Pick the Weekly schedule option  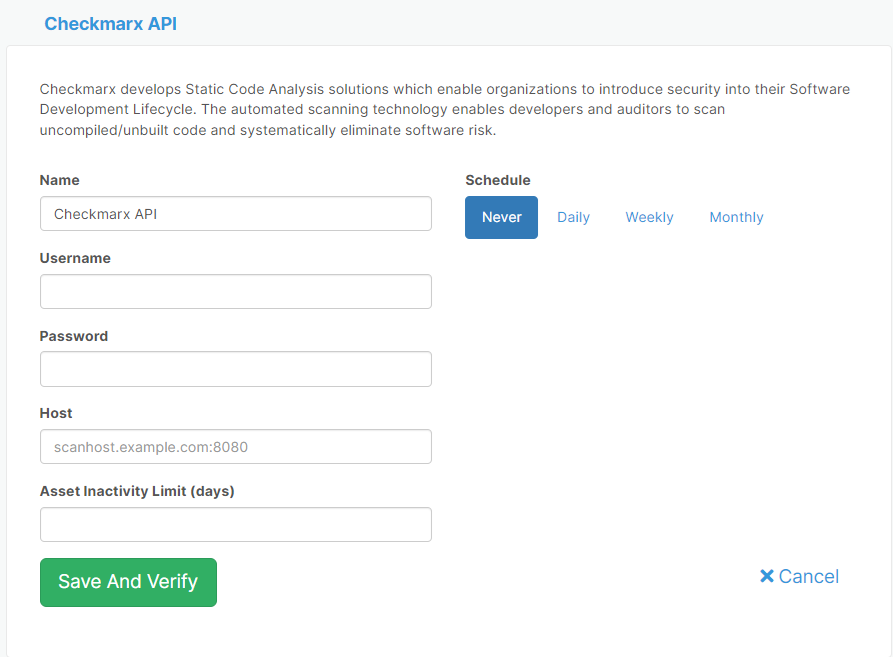click(x=649, y=217)
